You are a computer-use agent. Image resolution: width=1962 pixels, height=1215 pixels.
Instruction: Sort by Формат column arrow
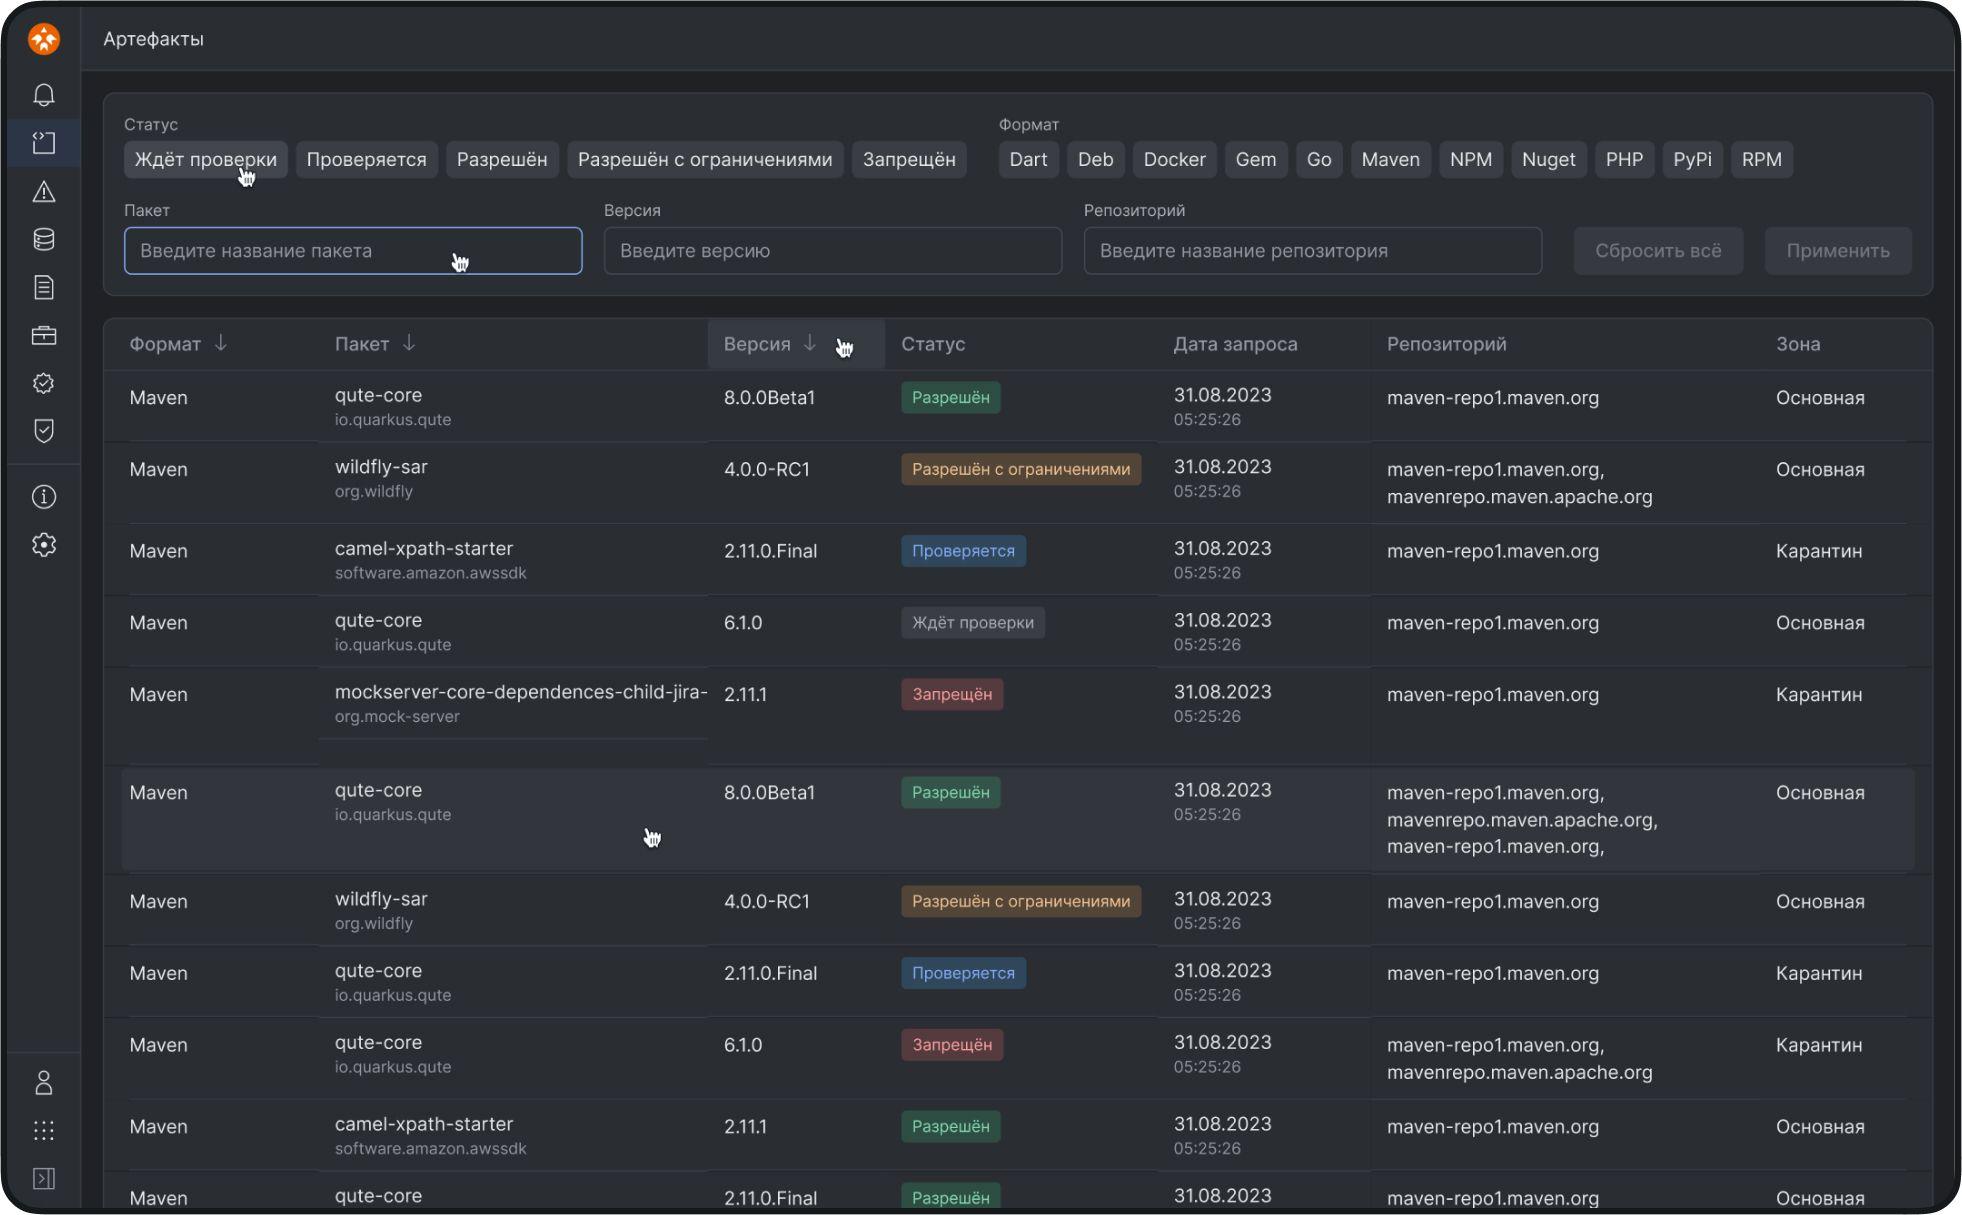pyautogui.click(x=221, y=343)
